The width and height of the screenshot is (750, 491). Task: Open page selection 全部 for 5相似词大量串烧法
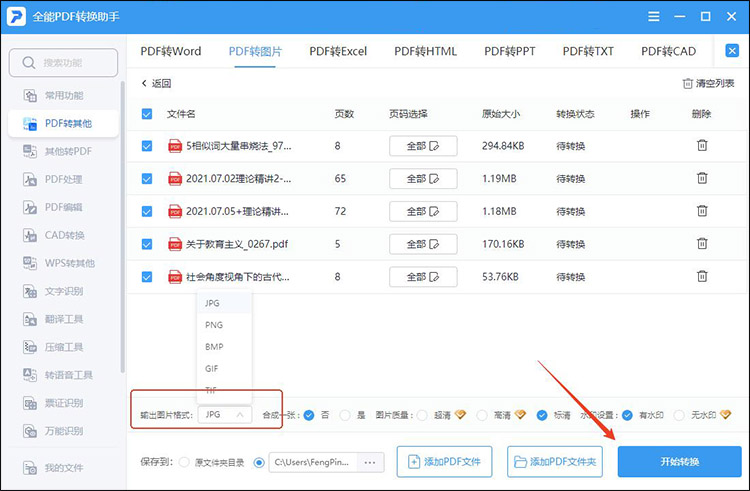click(423, 146)
